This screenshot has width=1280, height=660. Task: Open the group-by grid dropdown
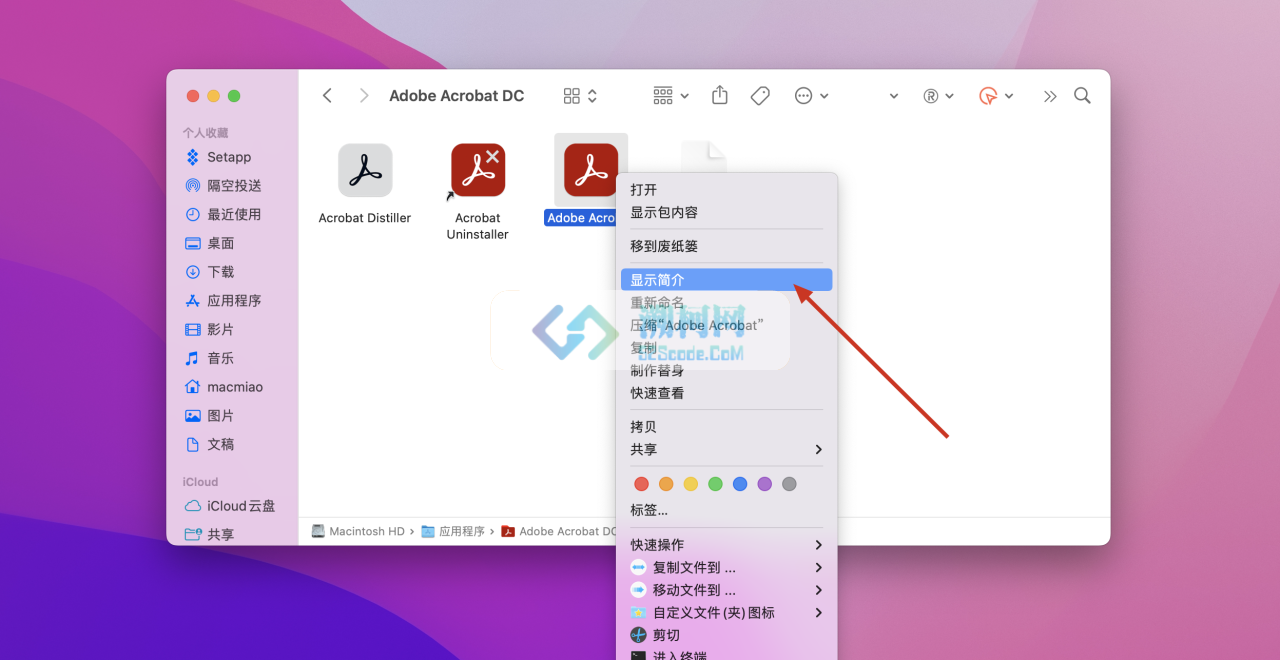point(671,96)
